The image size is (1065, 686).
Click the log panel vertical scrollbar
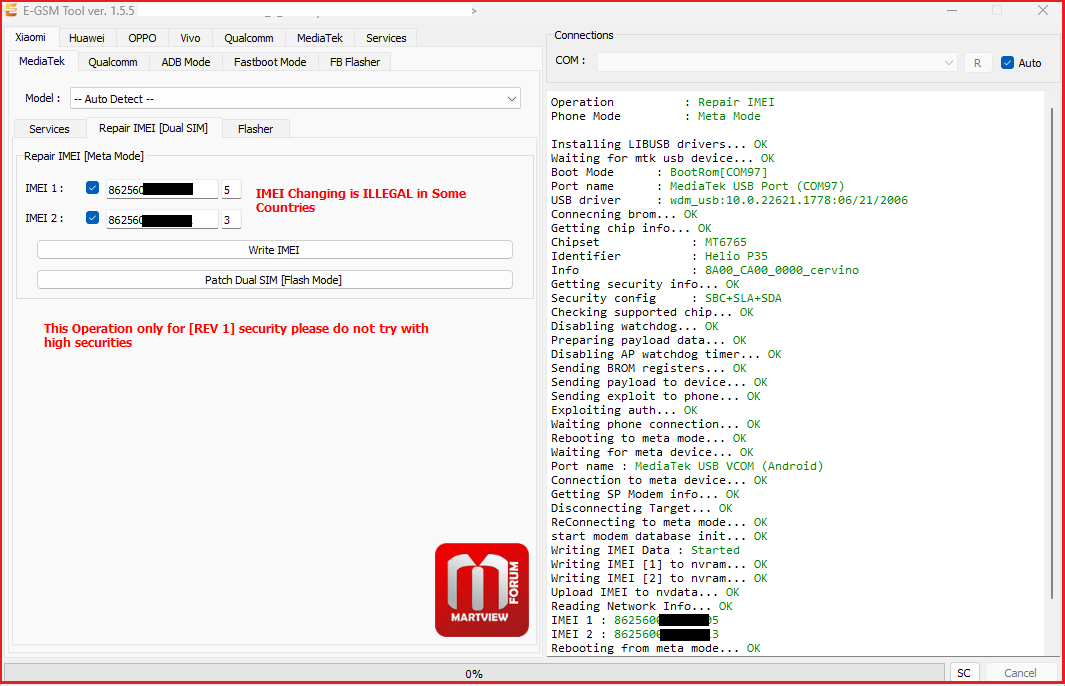pos(1052,353)
